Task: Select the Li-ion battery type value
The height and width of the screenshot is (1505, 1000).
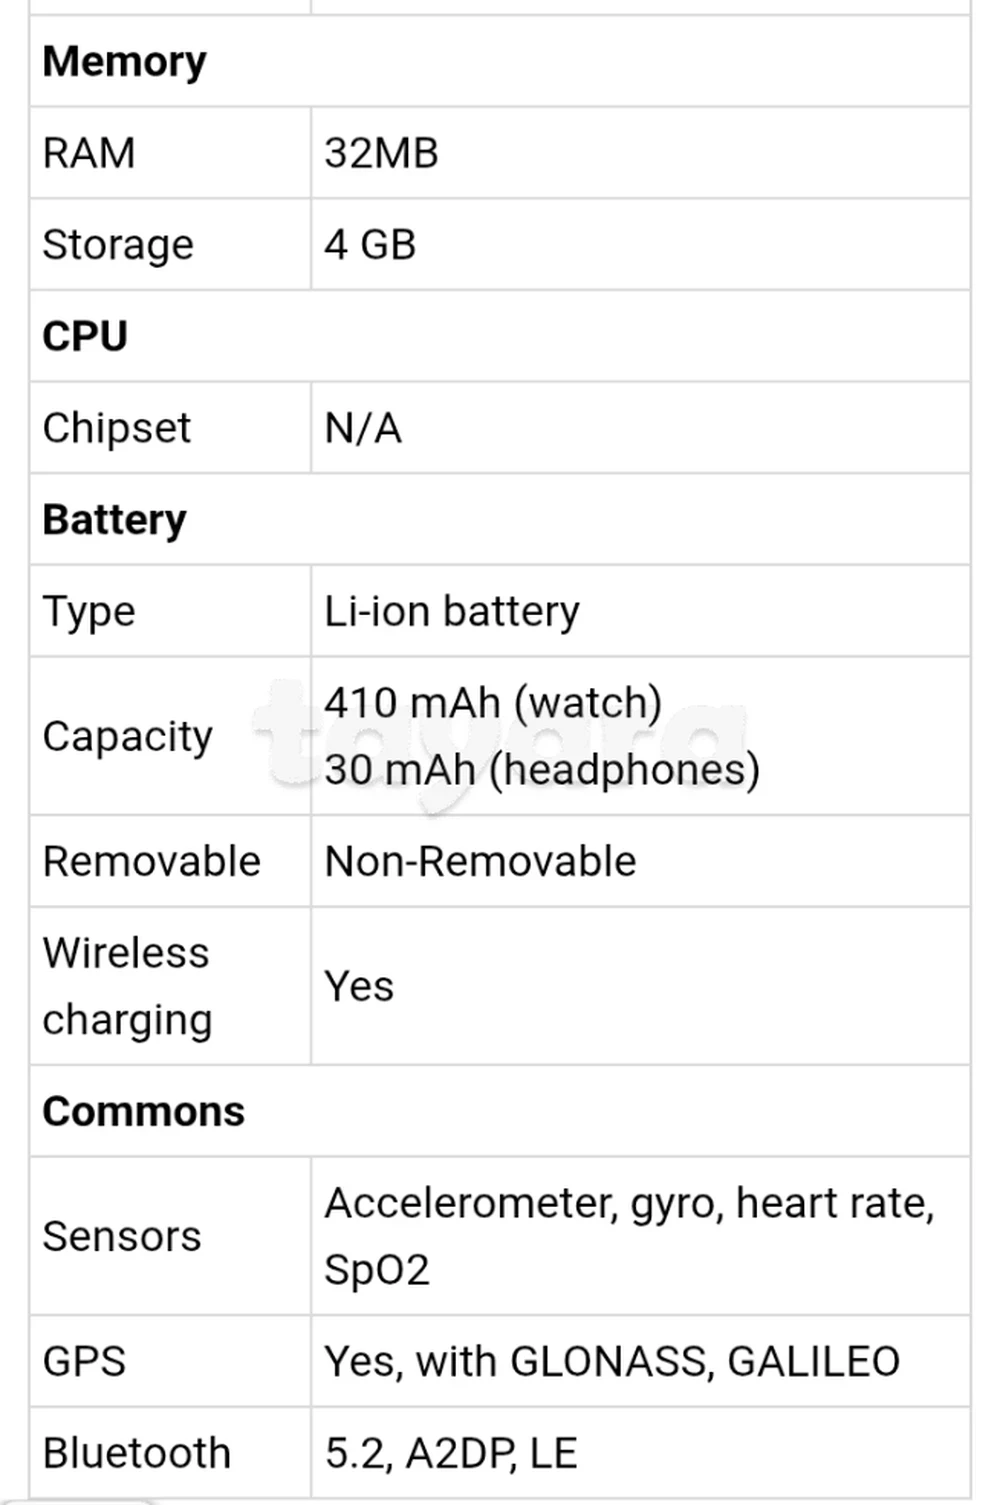Action: [x=452, y=611]
